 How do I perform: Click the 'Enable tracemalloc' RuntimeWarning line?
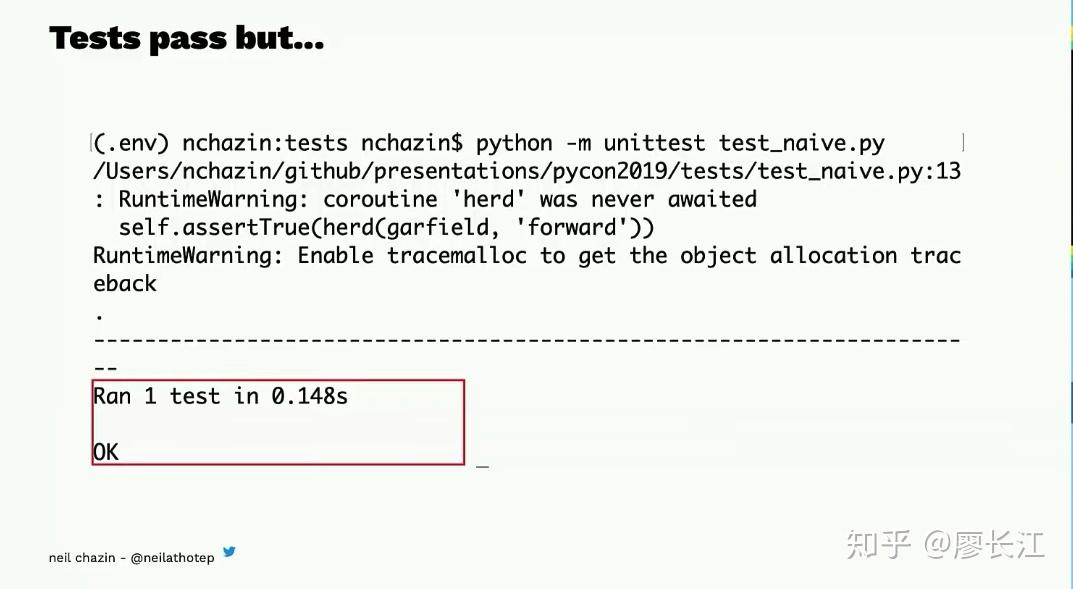(x=527, y=255)
